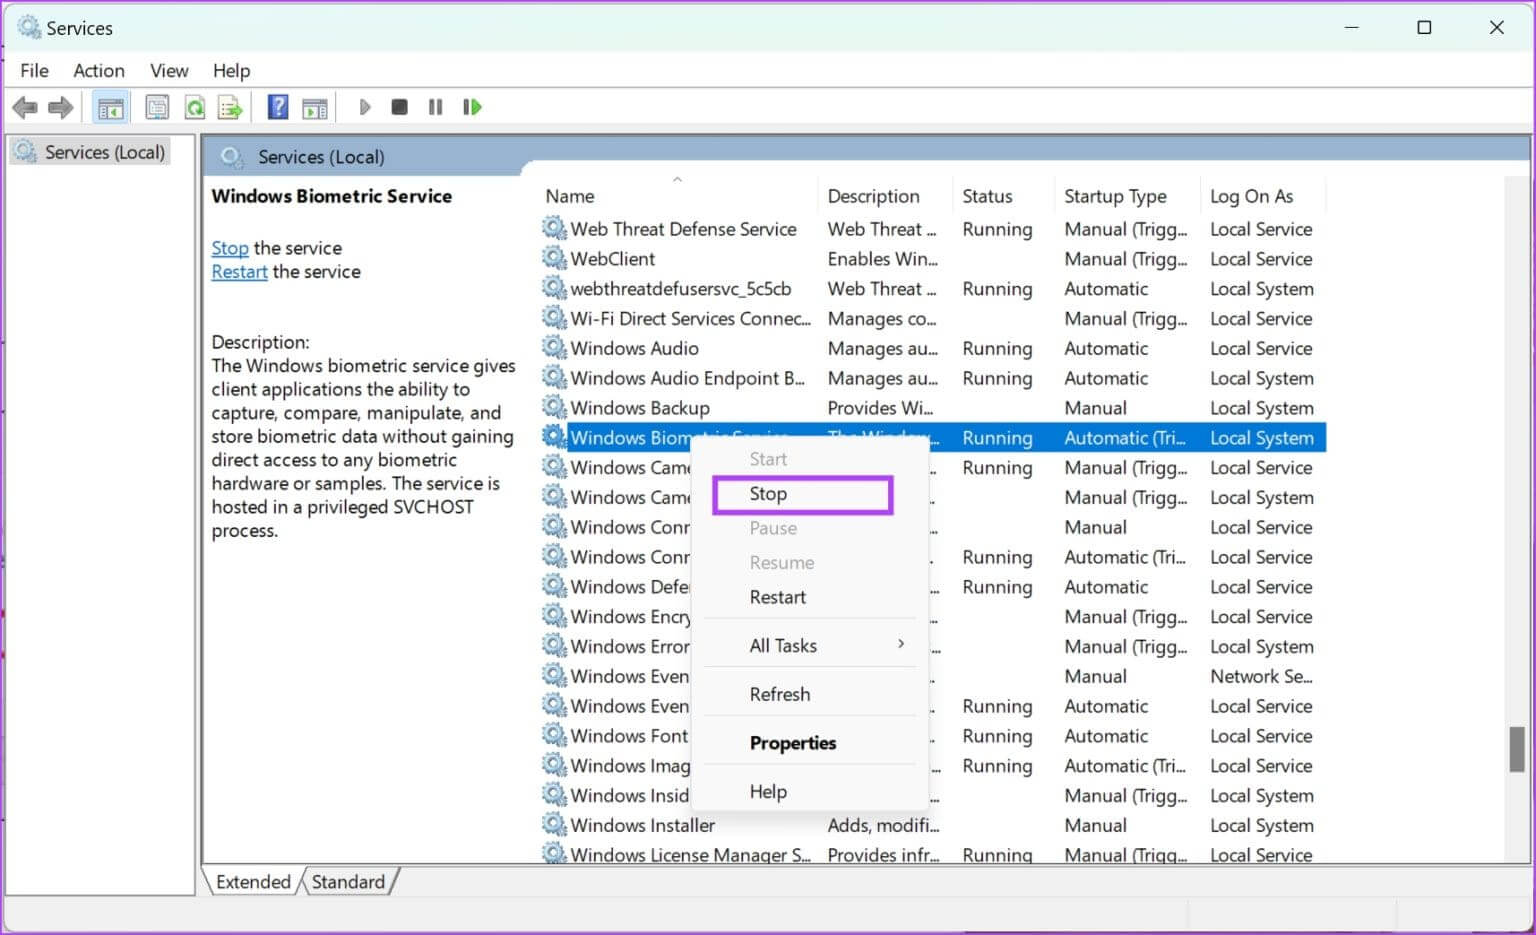This screenshot has width=1536, height=935.
Task: Open the Properties toolbar icon
Action: [157, 107]
